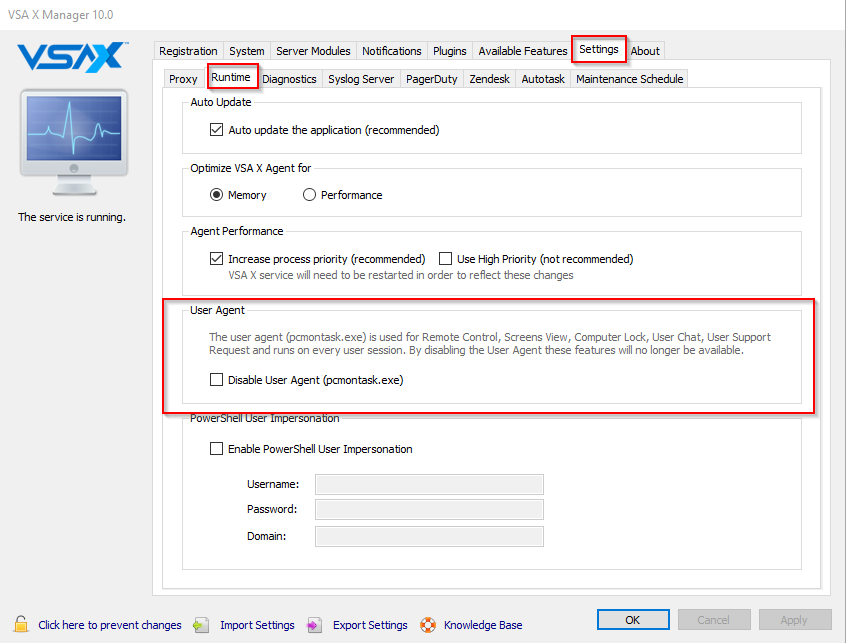Viewport: 846px width, 643px height.
Task: Click the padlock prevent-changes icon
Action: click(21, 624)
